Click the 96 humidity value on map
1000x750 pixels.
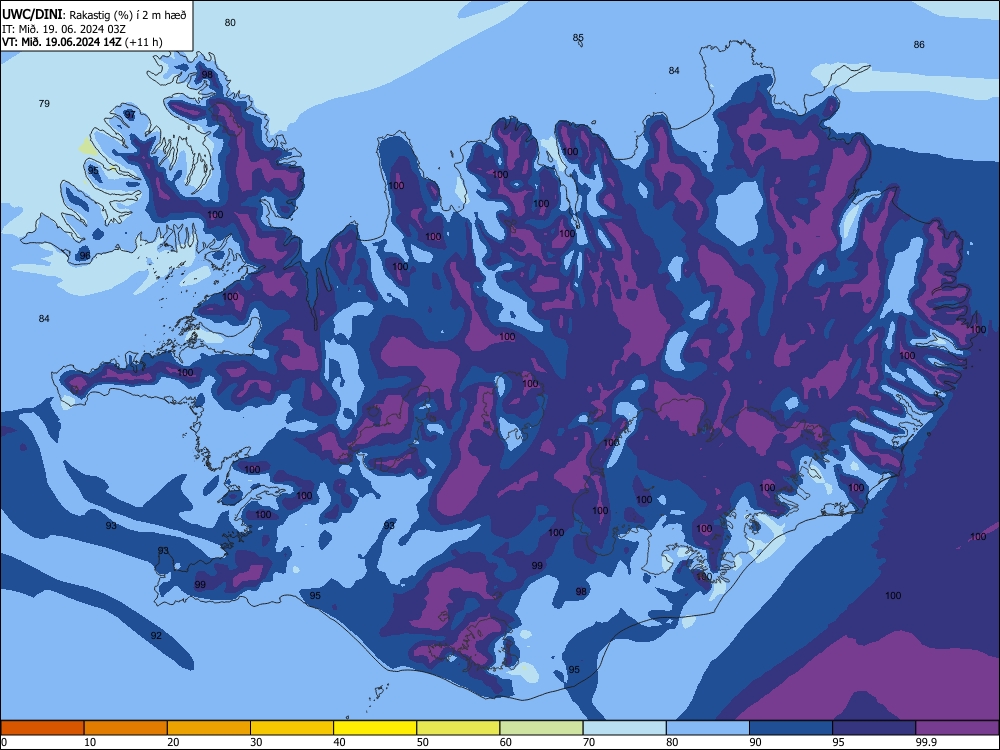tap(85, 256)
